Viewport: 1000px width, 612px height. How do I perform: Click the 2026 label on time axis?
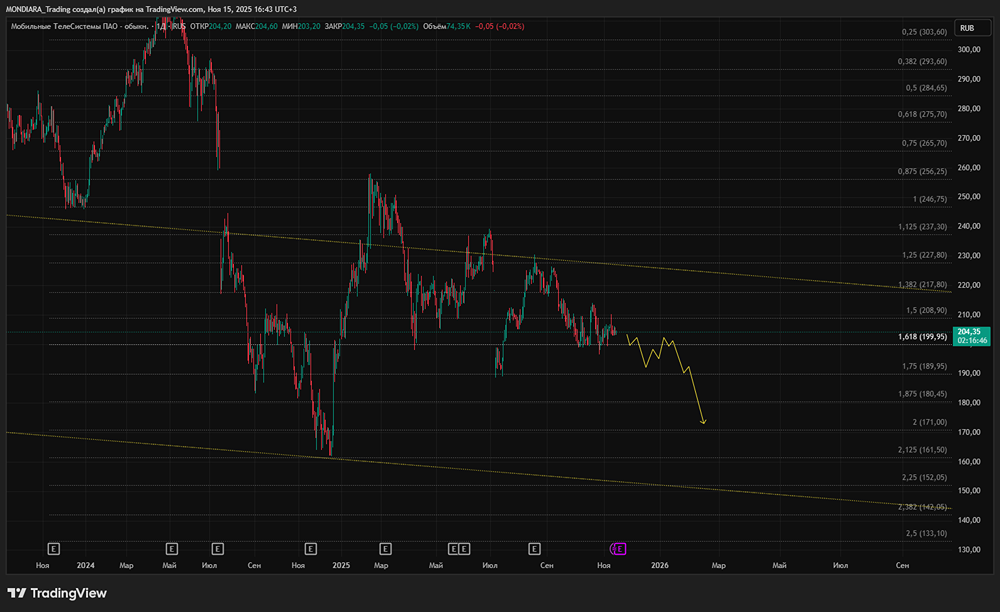[660, 565]
